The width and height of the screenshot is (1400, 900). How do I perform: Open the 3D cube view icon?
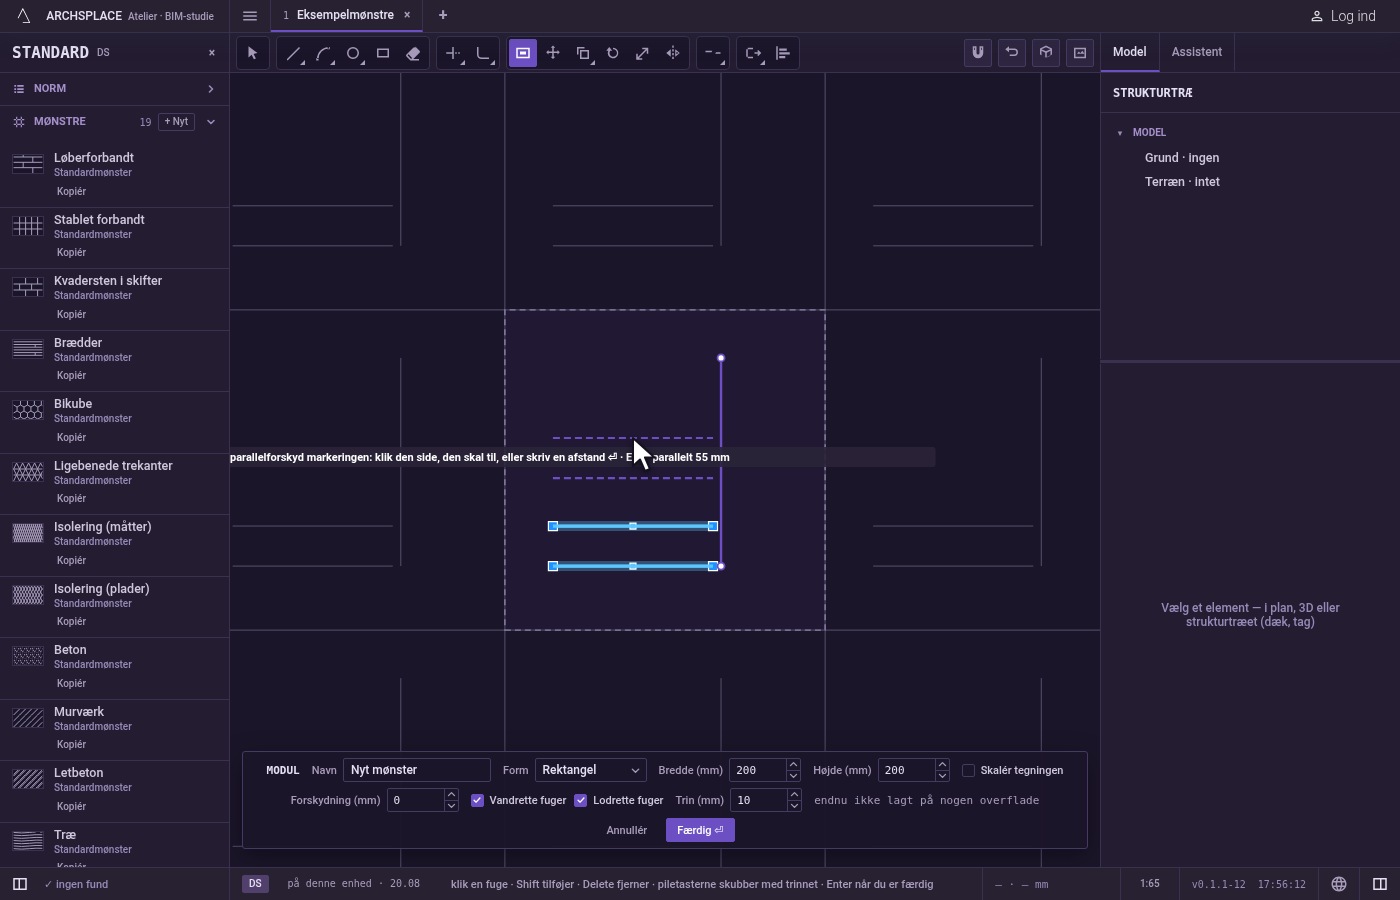coord(1046,53)
